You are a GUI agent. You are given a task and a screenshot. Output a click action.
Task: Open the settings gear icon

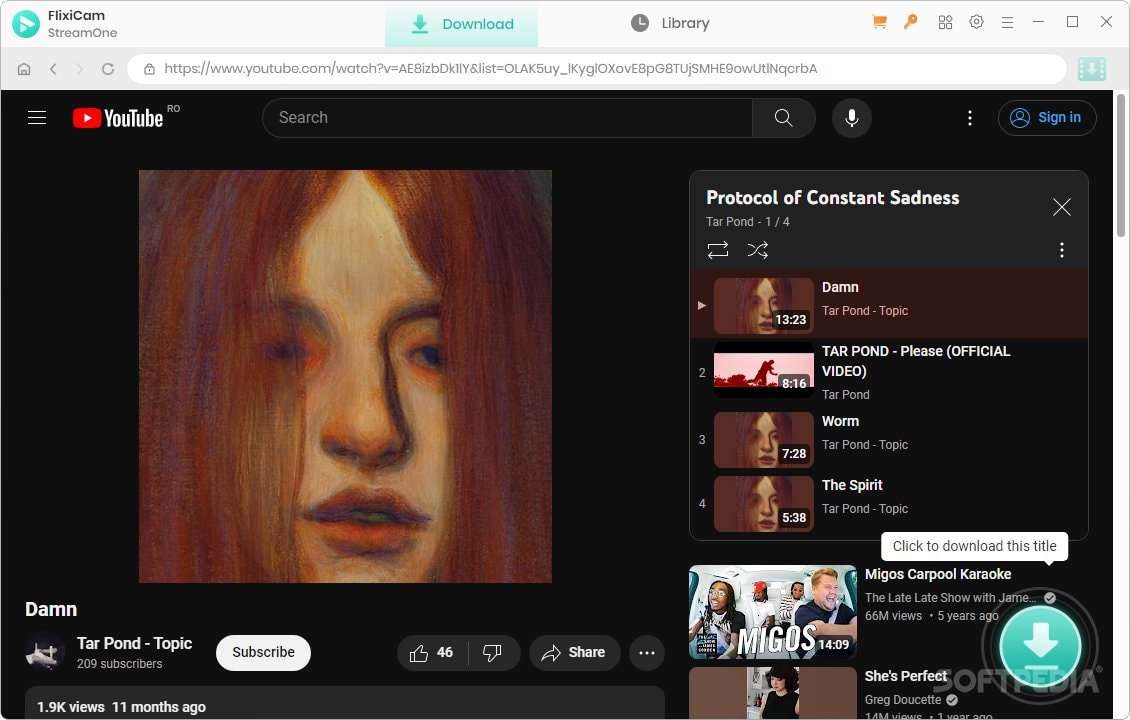point(976,22)
